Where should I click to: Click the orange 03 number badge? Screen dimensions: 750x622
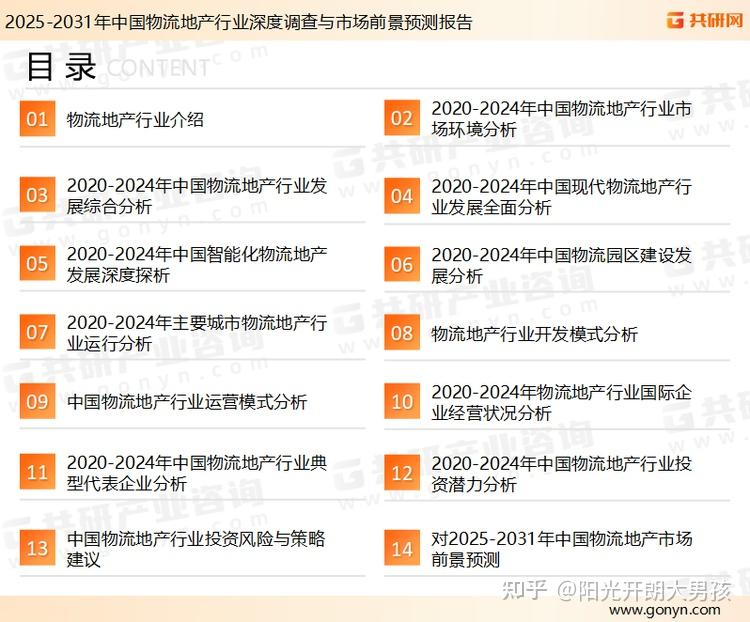tap(37, 195)
